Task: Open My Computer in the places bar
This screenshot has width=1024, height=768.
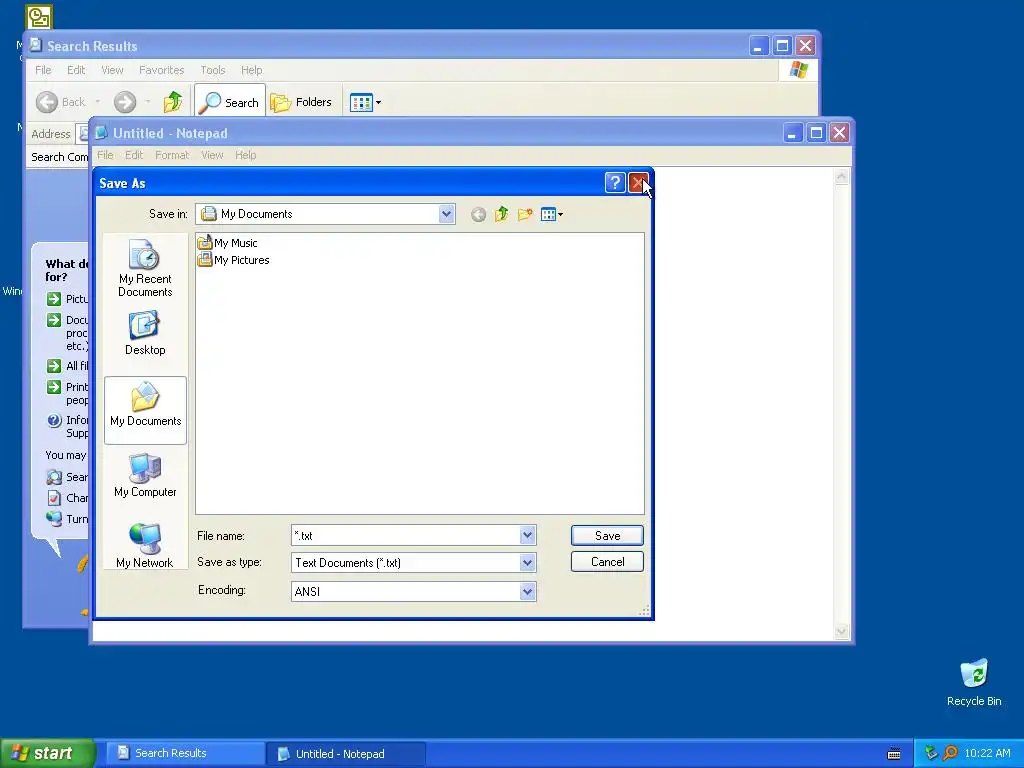Action: pyautogui.click(x=145, y=475)
